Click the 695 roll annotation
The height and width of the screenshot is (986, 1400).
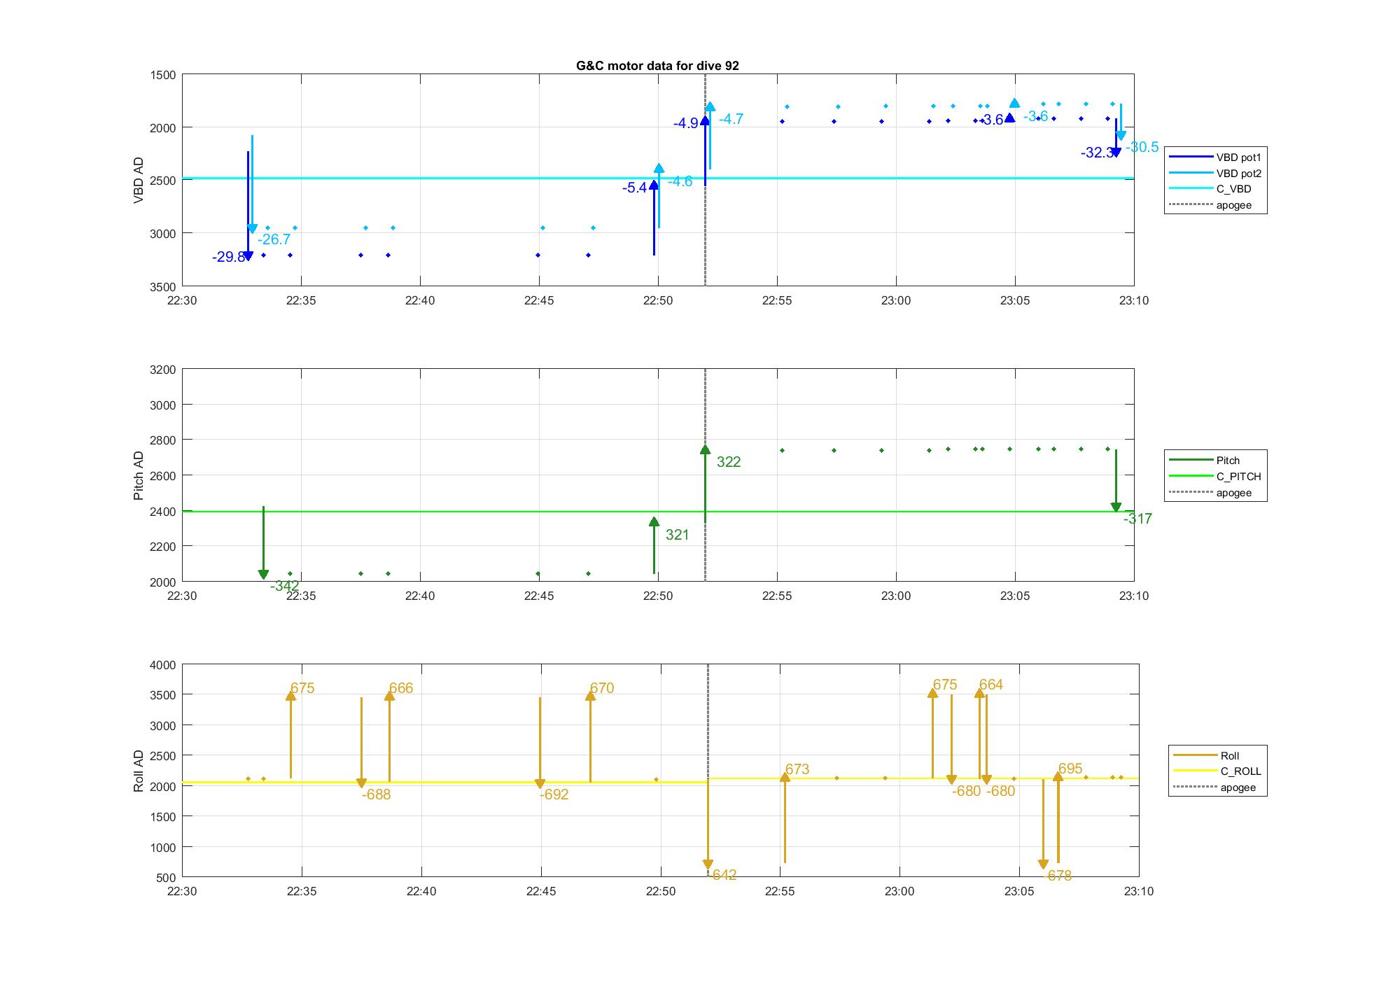pos(1070,769)
